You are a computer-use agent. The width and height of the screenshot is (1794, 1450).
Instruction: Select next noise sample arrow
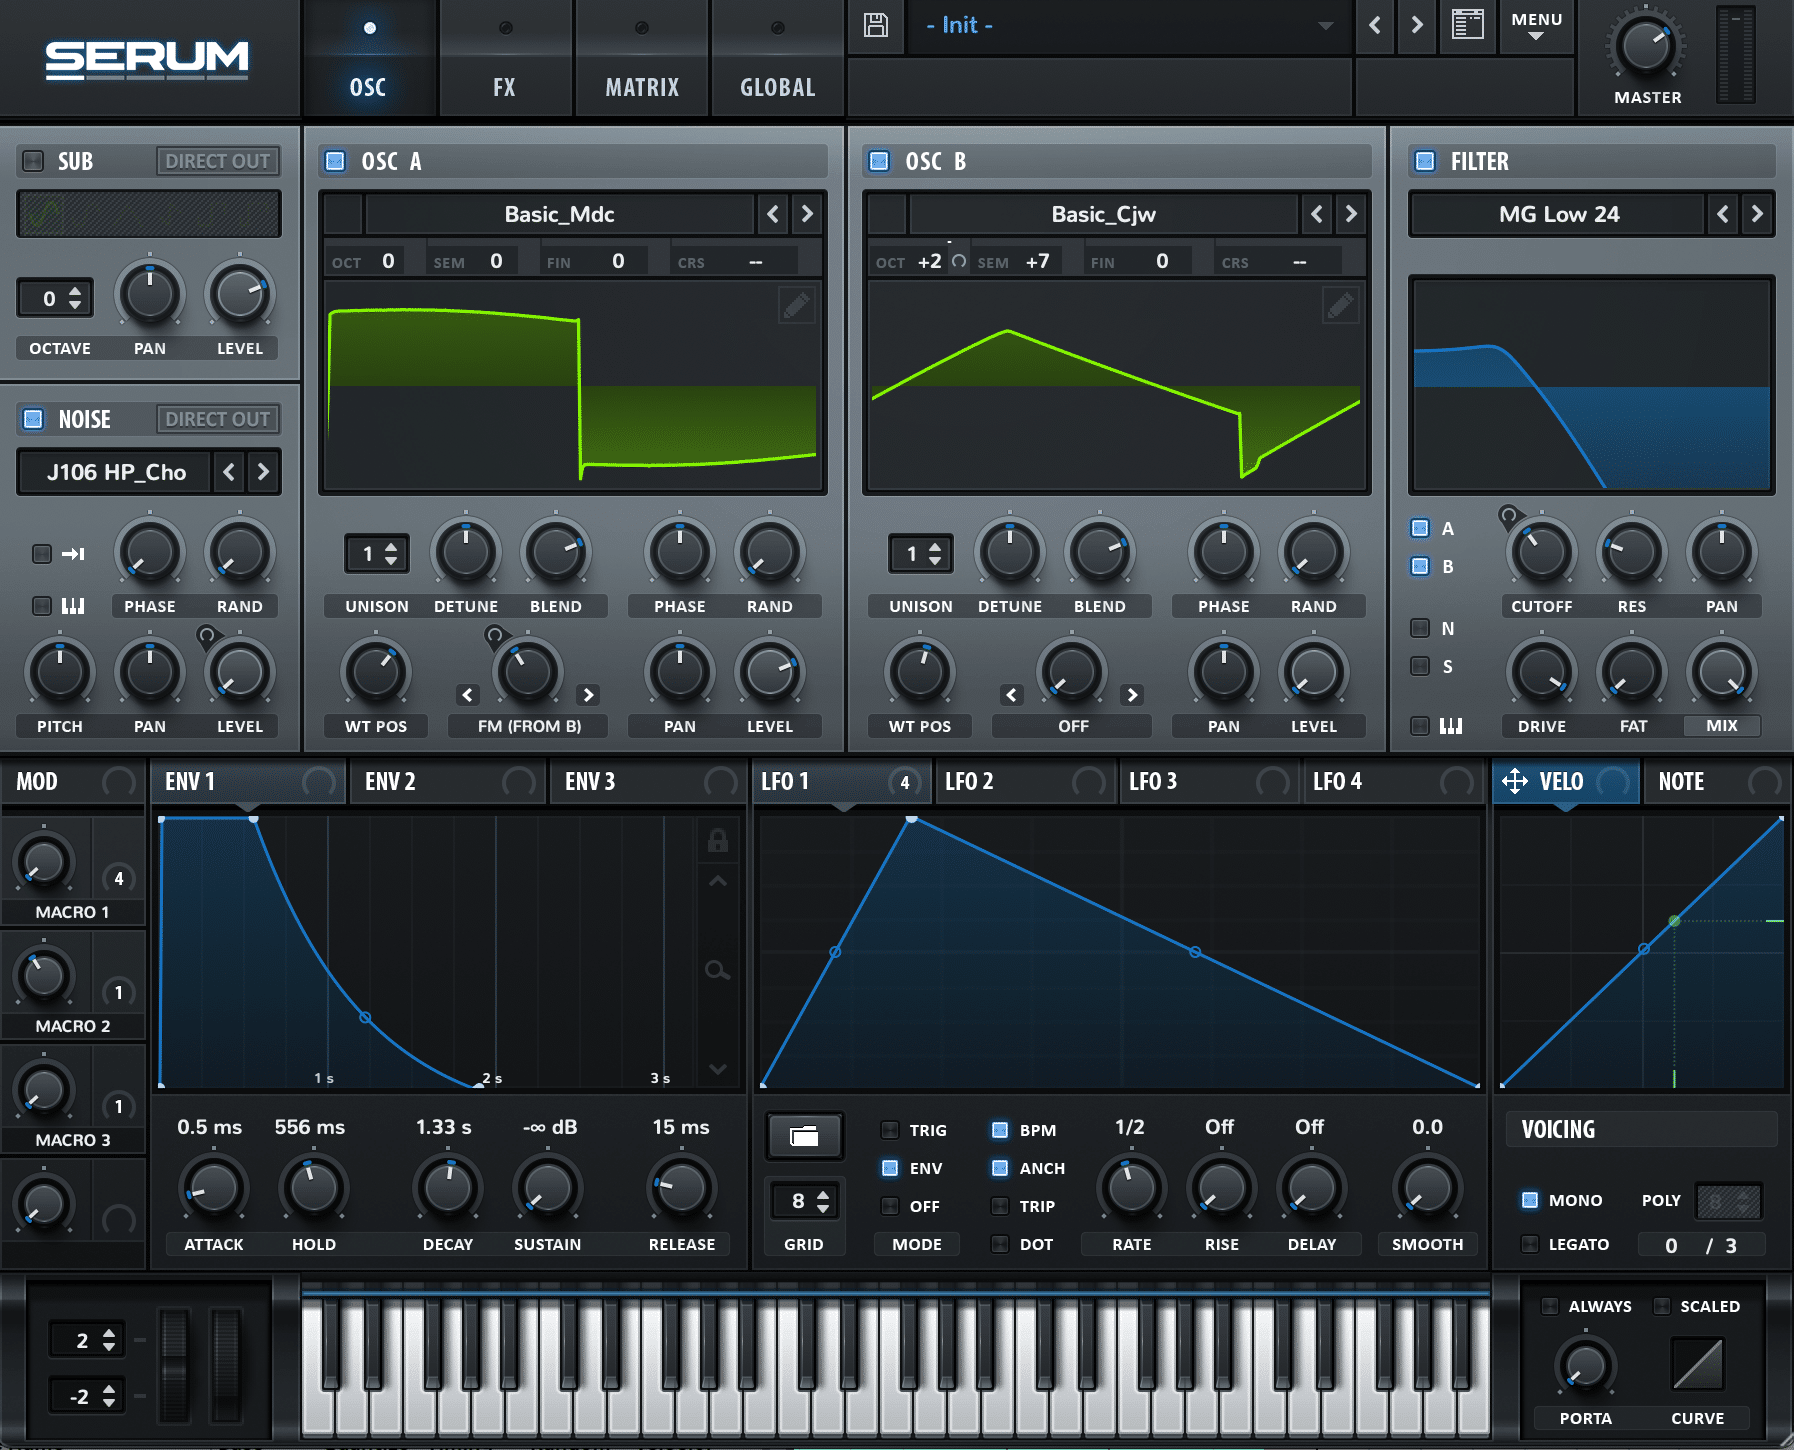[263, 471]
